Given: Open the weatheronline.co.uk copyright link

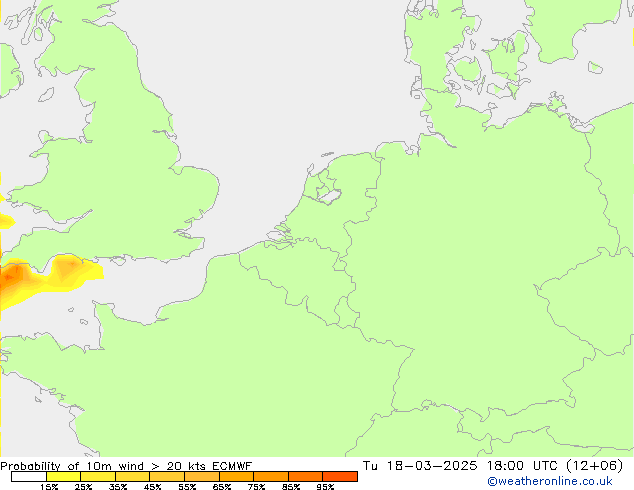Looking at the screenshot, I should click(550, 481).
